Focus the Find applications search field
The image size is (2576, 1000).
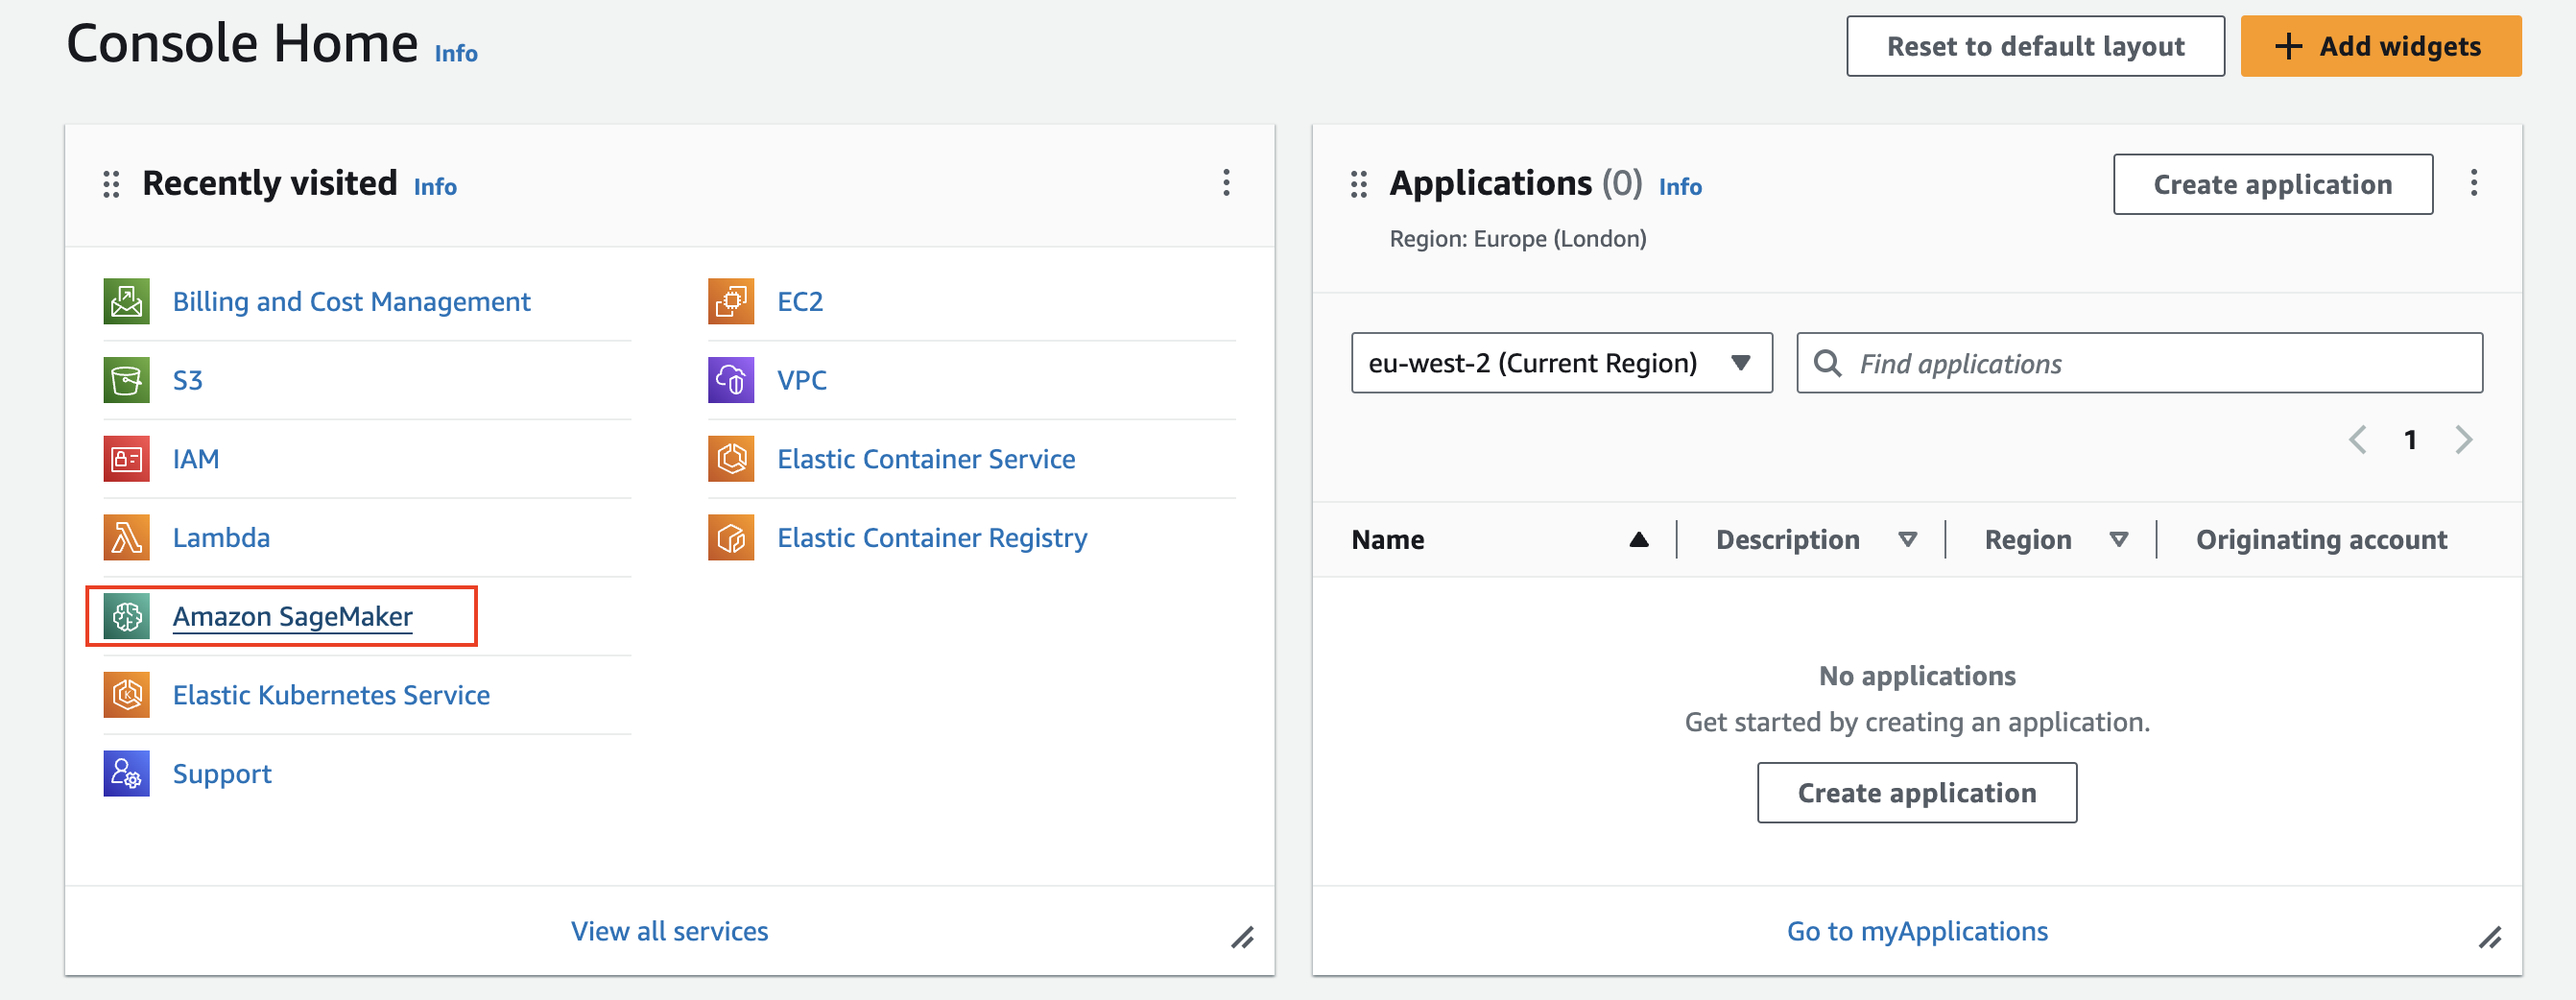coord(2139,363)
